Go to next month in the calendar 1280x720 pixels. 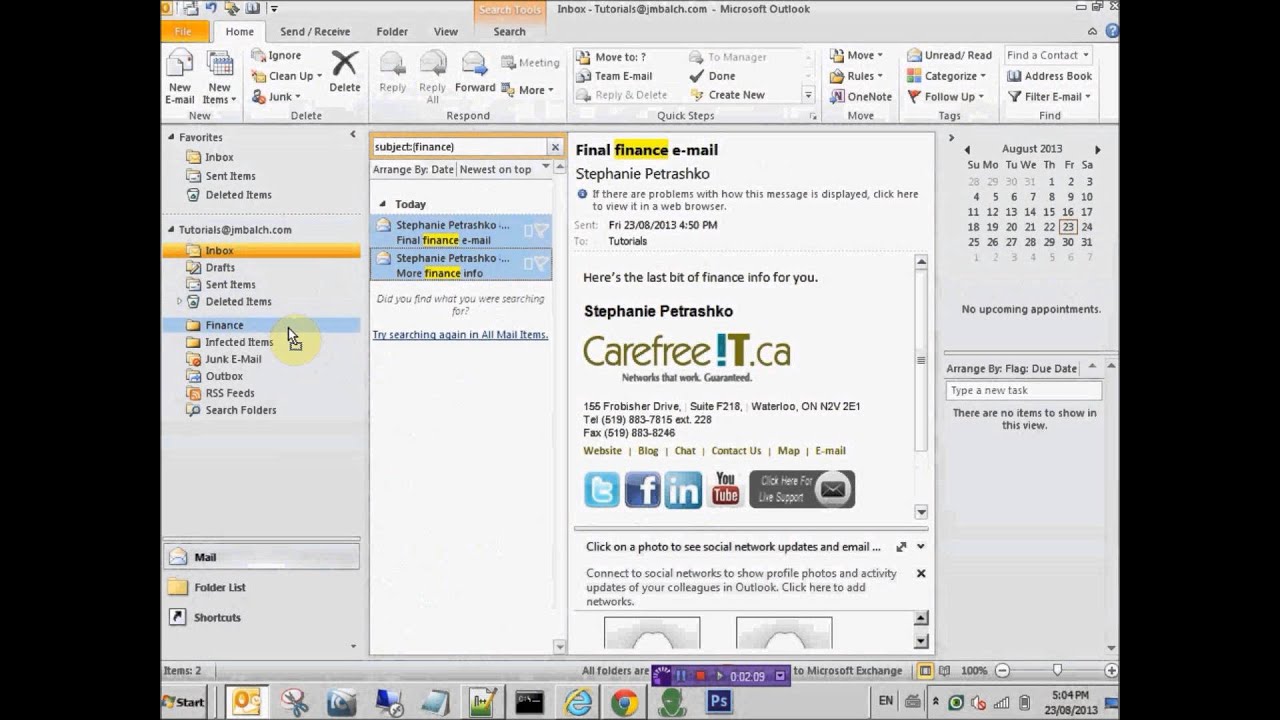point(1097,150)
